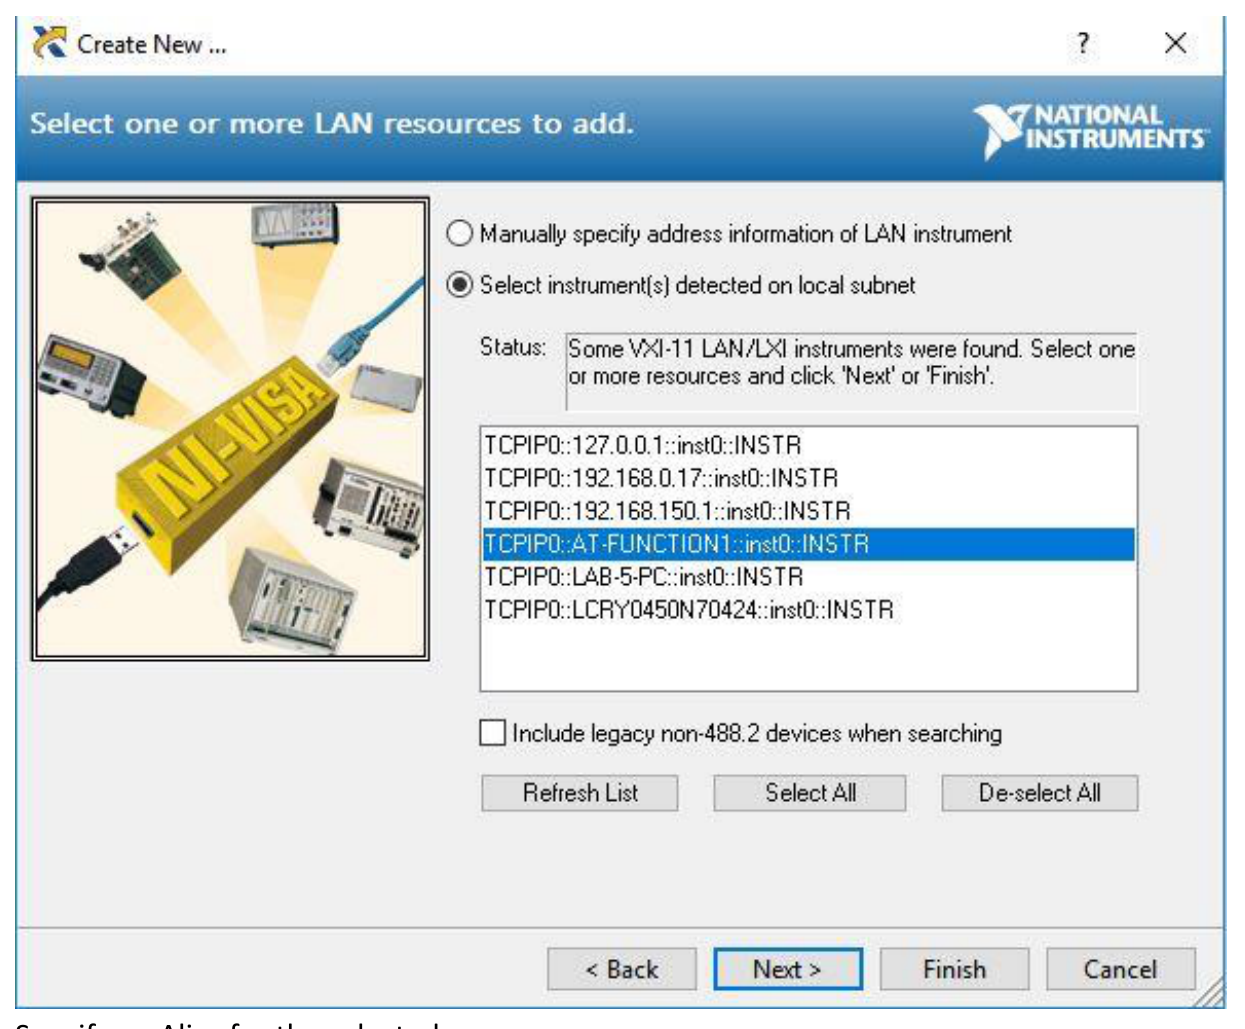Image resolution: width=1245 pixels, height=1029 pixels.
Task: Select TCPIP0::192.168.0.17::inst0::INSTR resource
Action: click(808, 478)
